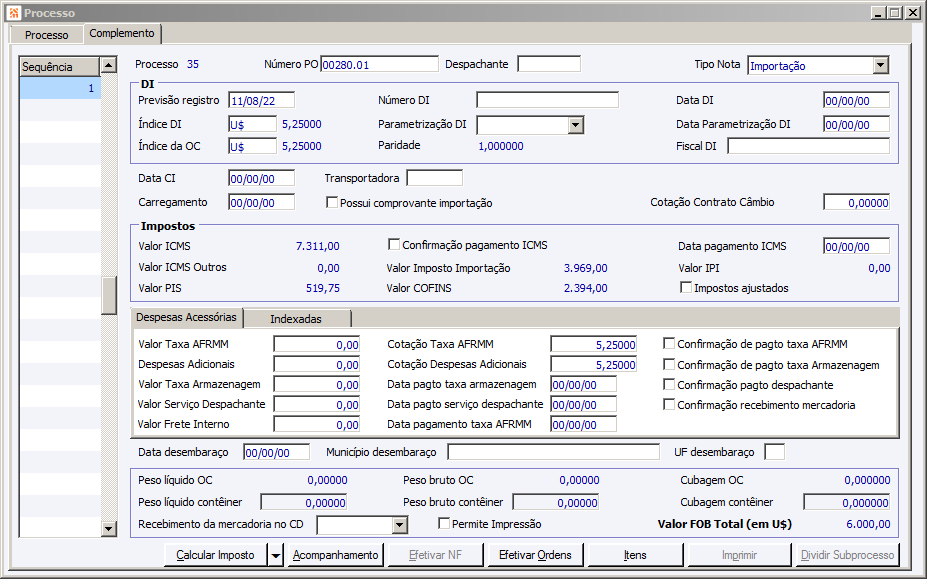Enable Possui comprovante importação checkbox
Screen dimensions: 927x579
click(x=333, y=203)
